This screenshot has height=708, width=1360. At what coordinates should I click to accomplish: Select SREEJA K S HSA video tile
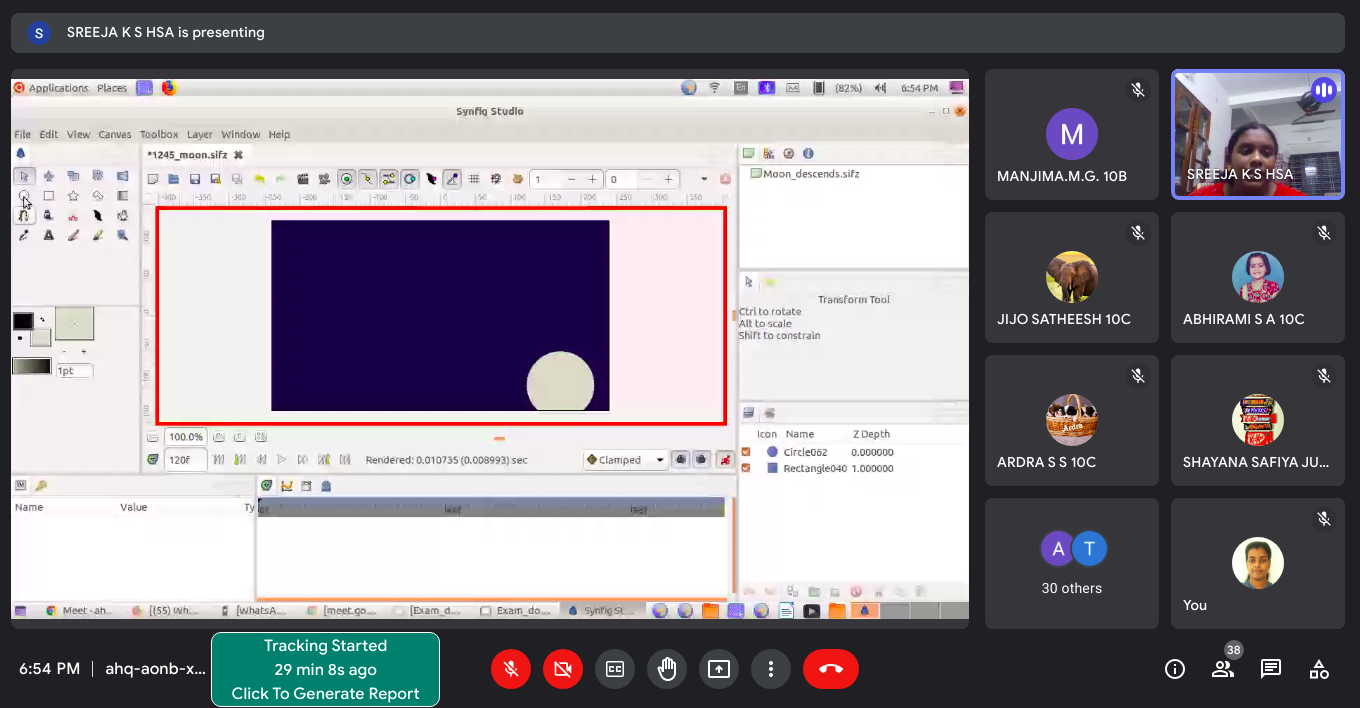coord(1257,134)
